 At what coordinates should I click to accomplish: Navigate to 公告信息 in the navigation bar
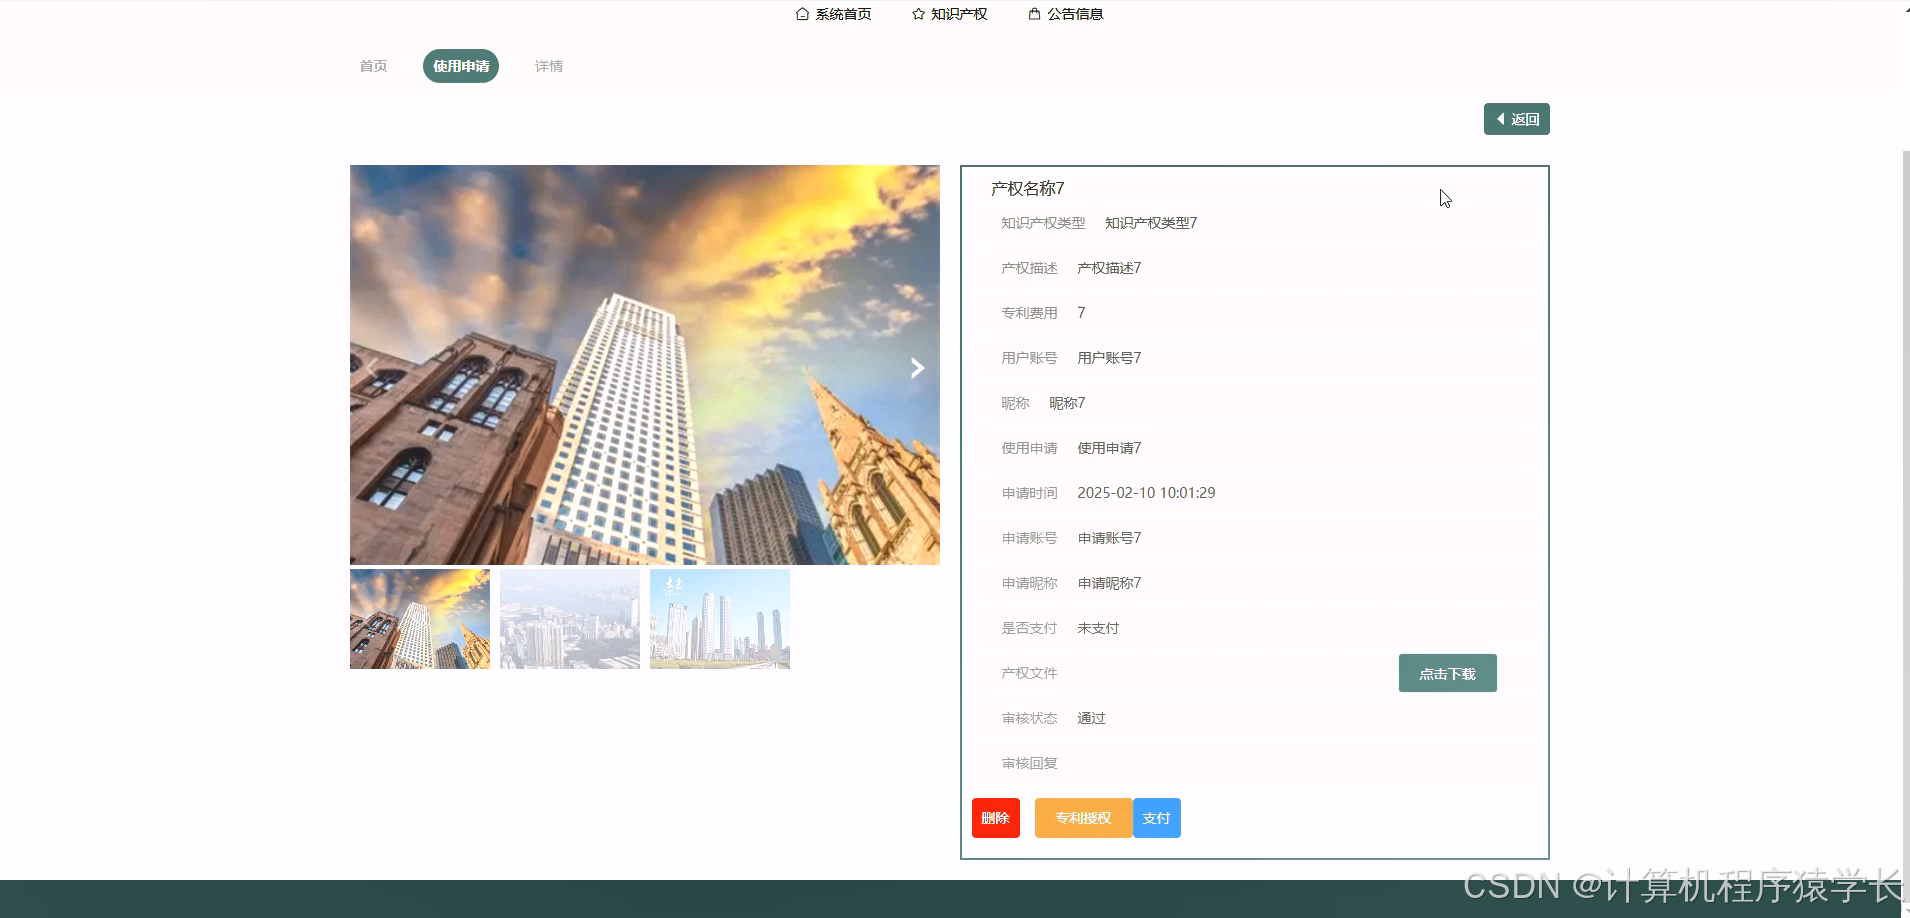pyautogui.click(x=1075, y=14)
